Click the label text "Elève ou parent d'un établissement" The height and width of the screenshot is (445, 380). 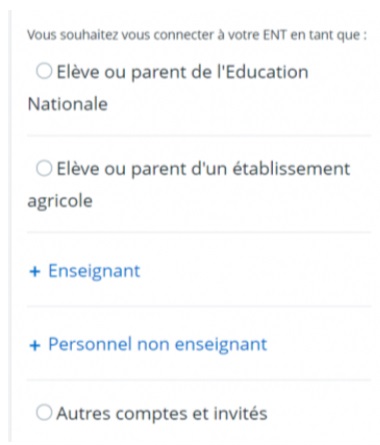pyautogui.click(x=203, y=169)
